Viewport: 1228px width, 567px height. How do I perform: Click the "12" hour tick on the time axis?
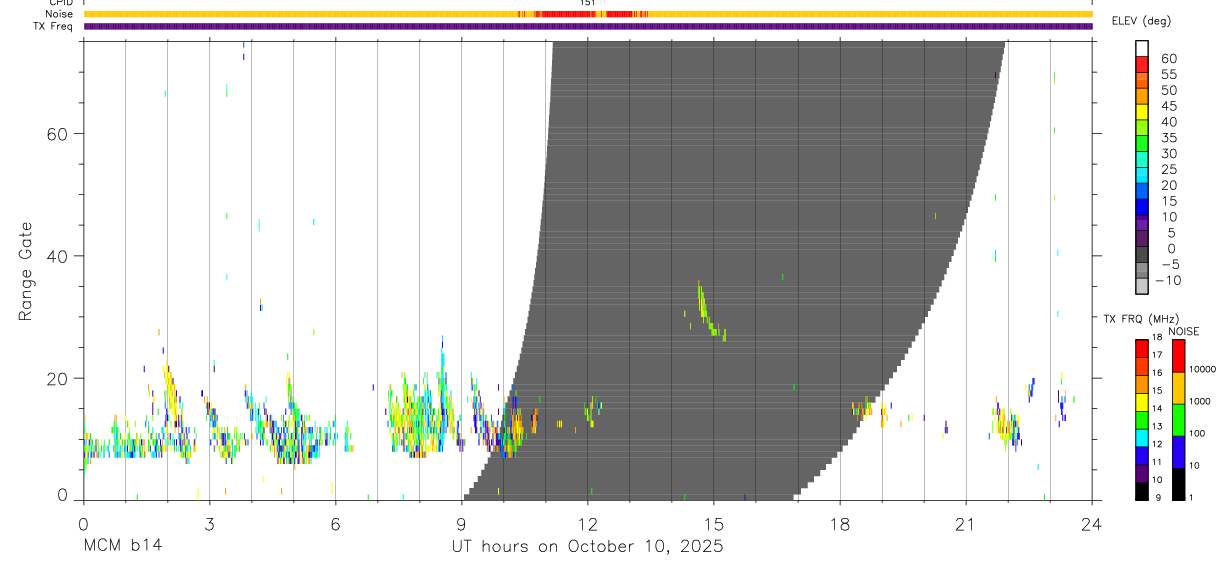(x=588, y=524)
